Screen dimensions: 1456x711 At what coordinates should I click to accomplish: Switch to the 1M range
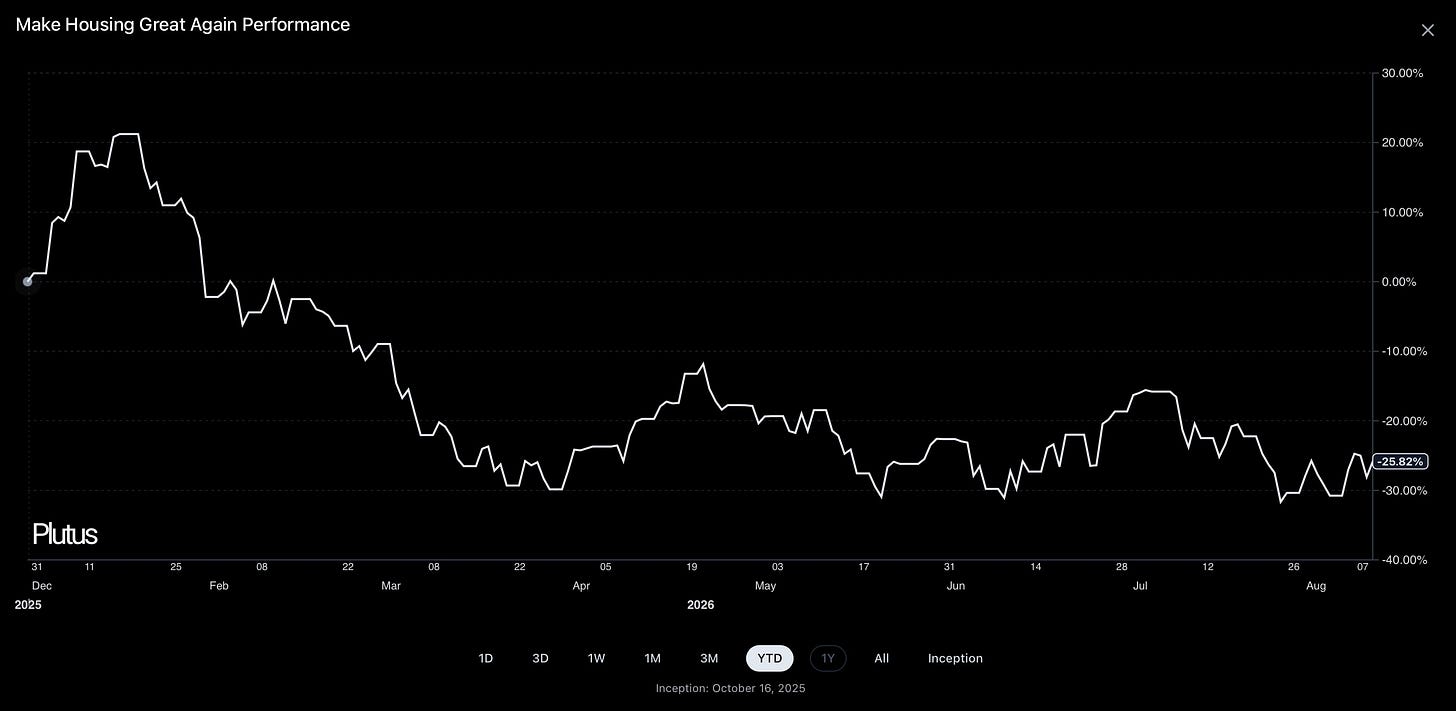click(x=652, y=658)
